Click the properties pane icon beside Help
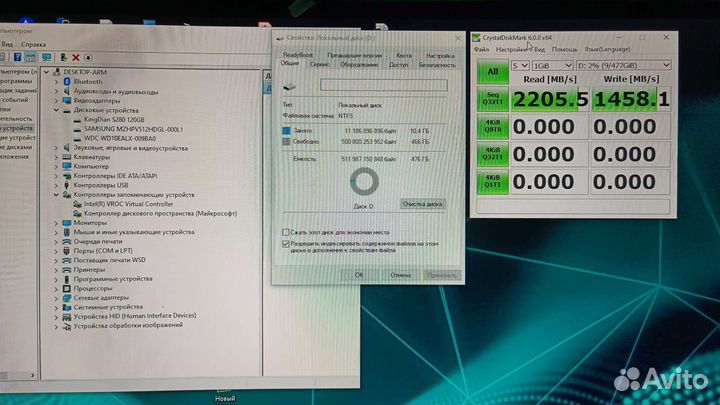 pyautogui.click(x=31, y=57)
